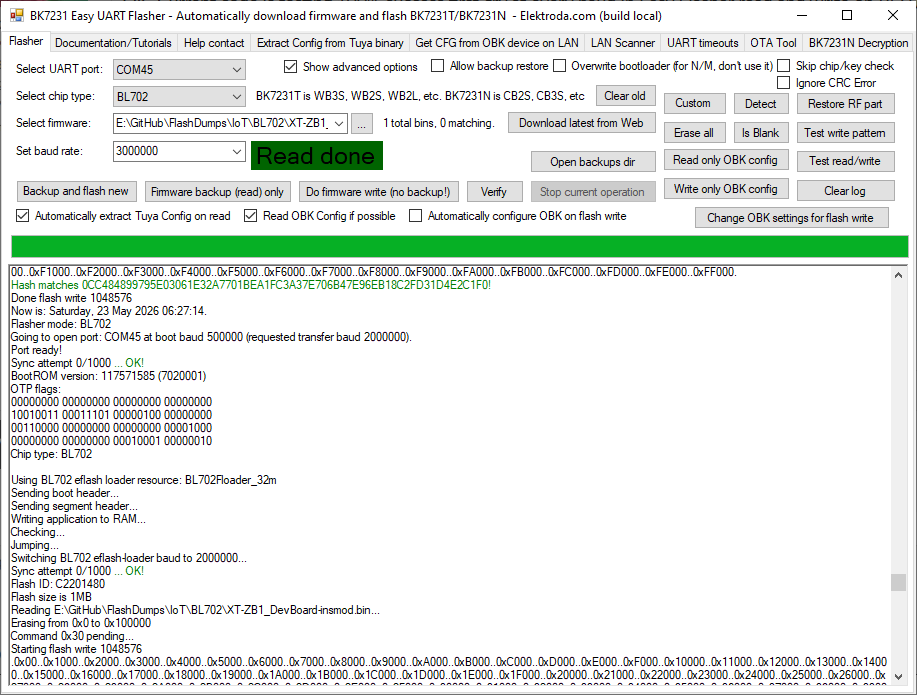Image resolution: width=917 pixels, height=695 pixels.
Task: Click the Clear log button
Action: click(846, 191)
